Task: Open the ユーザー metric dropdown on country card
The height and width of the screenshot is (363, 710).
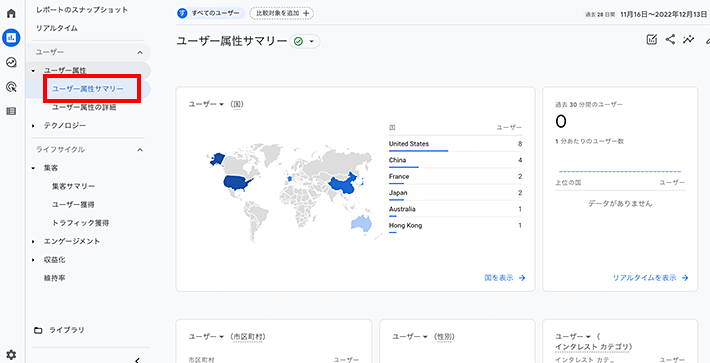Action: click(x=206, y=104)
